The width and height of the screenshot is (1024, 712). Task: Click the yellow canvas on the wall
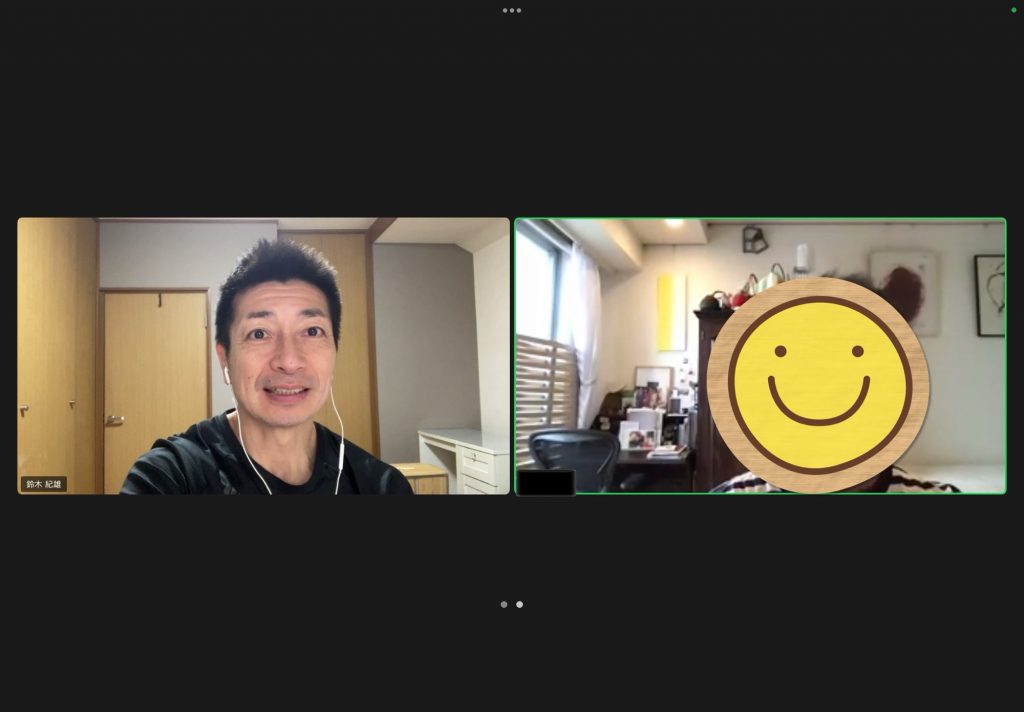[671, 312]
